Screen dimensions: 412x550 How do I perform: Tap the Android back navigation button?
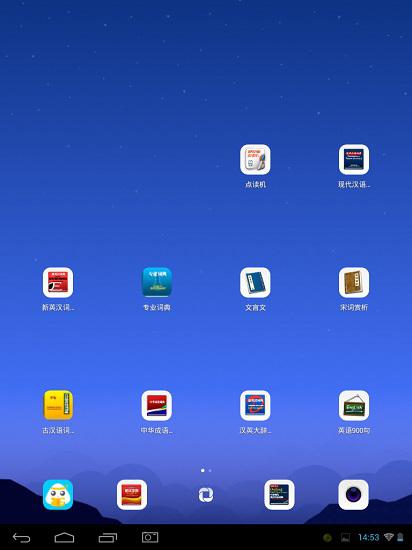point(21,538)
